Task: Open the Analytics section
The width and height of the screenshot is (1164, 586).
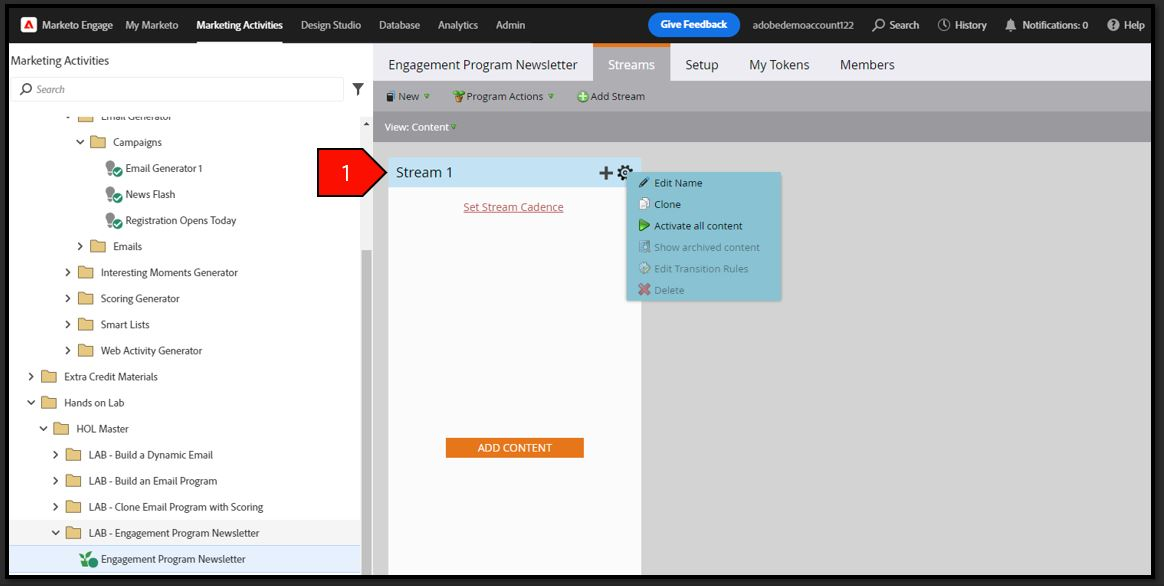Action: (458, 25)
